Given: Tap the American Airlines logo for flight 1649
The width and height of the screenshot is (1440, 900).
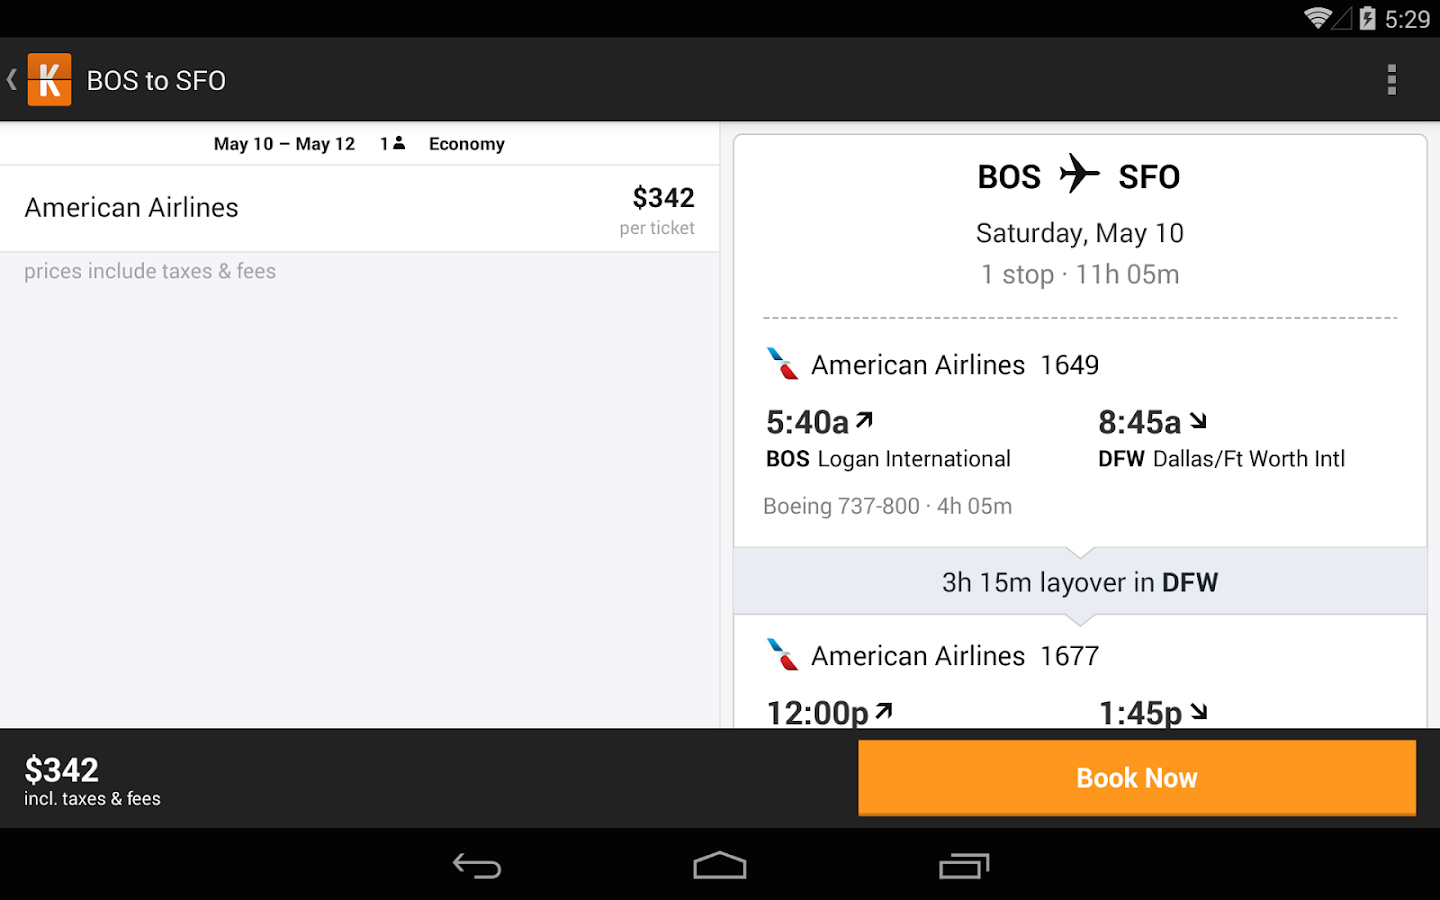Looking at the screenshot, I should point(782,364).
